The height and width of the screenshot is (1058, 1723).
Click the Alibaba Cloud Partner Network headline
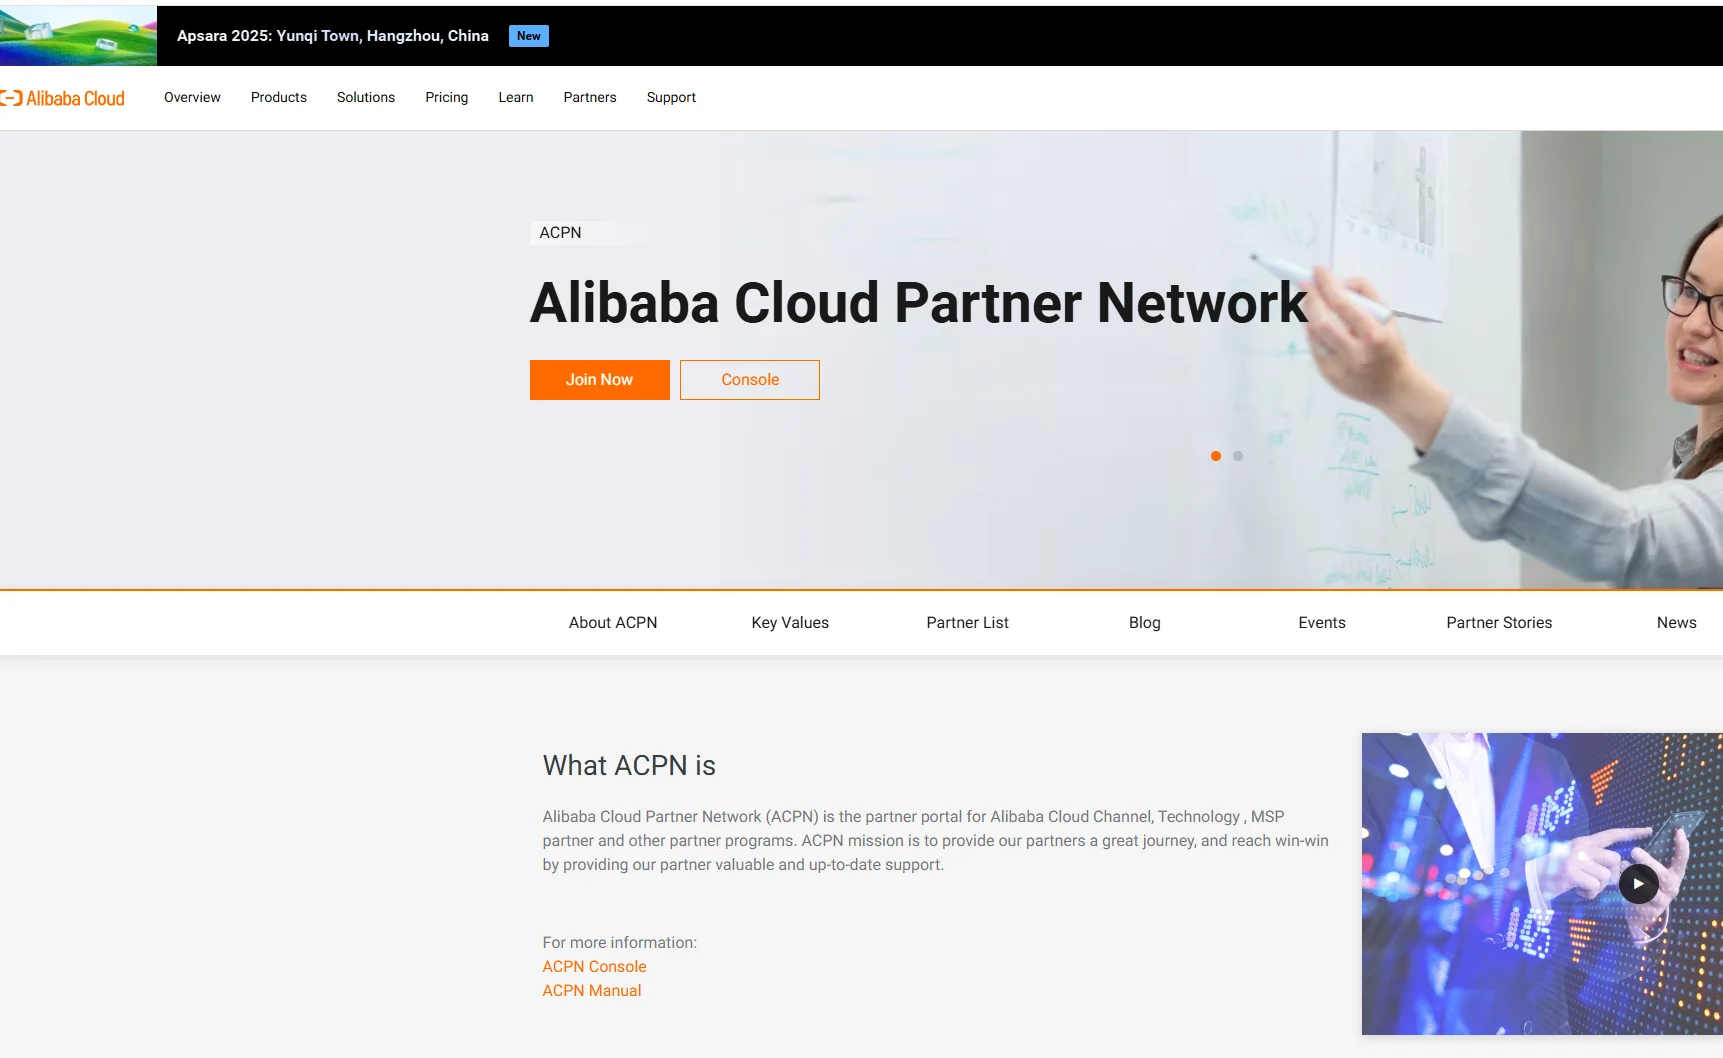[x=918, y=302]
